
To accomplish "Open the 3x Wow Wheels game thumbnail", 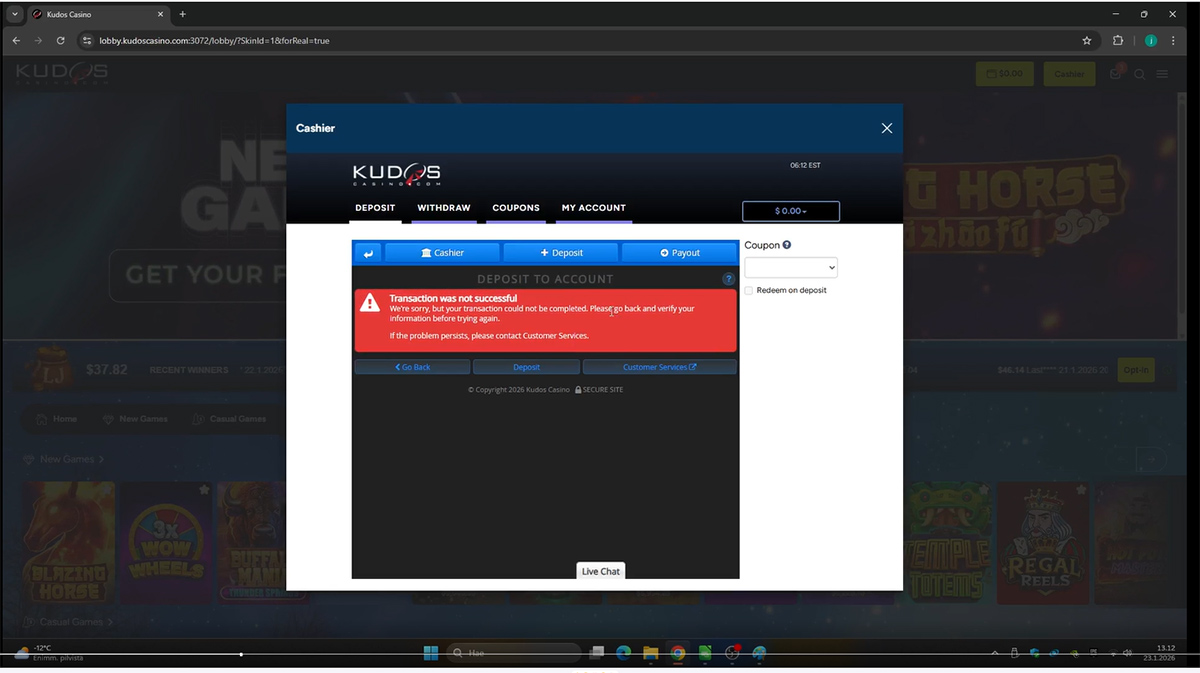I will pos(166,544).
